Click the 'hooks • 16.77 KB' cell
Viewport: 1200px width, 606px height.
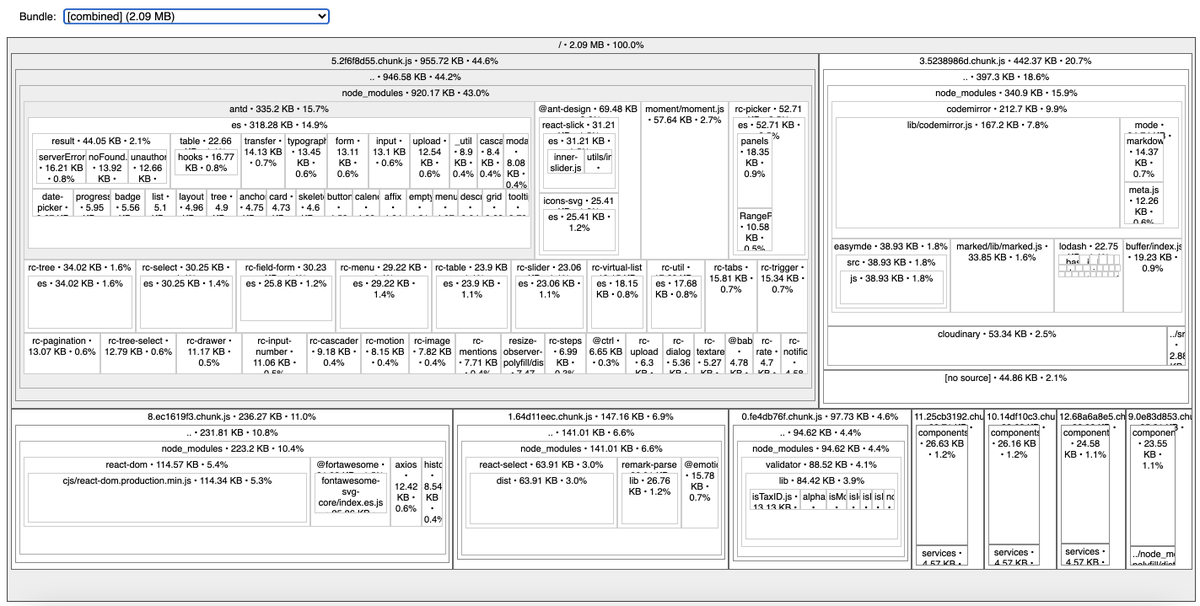pos(205,162)
